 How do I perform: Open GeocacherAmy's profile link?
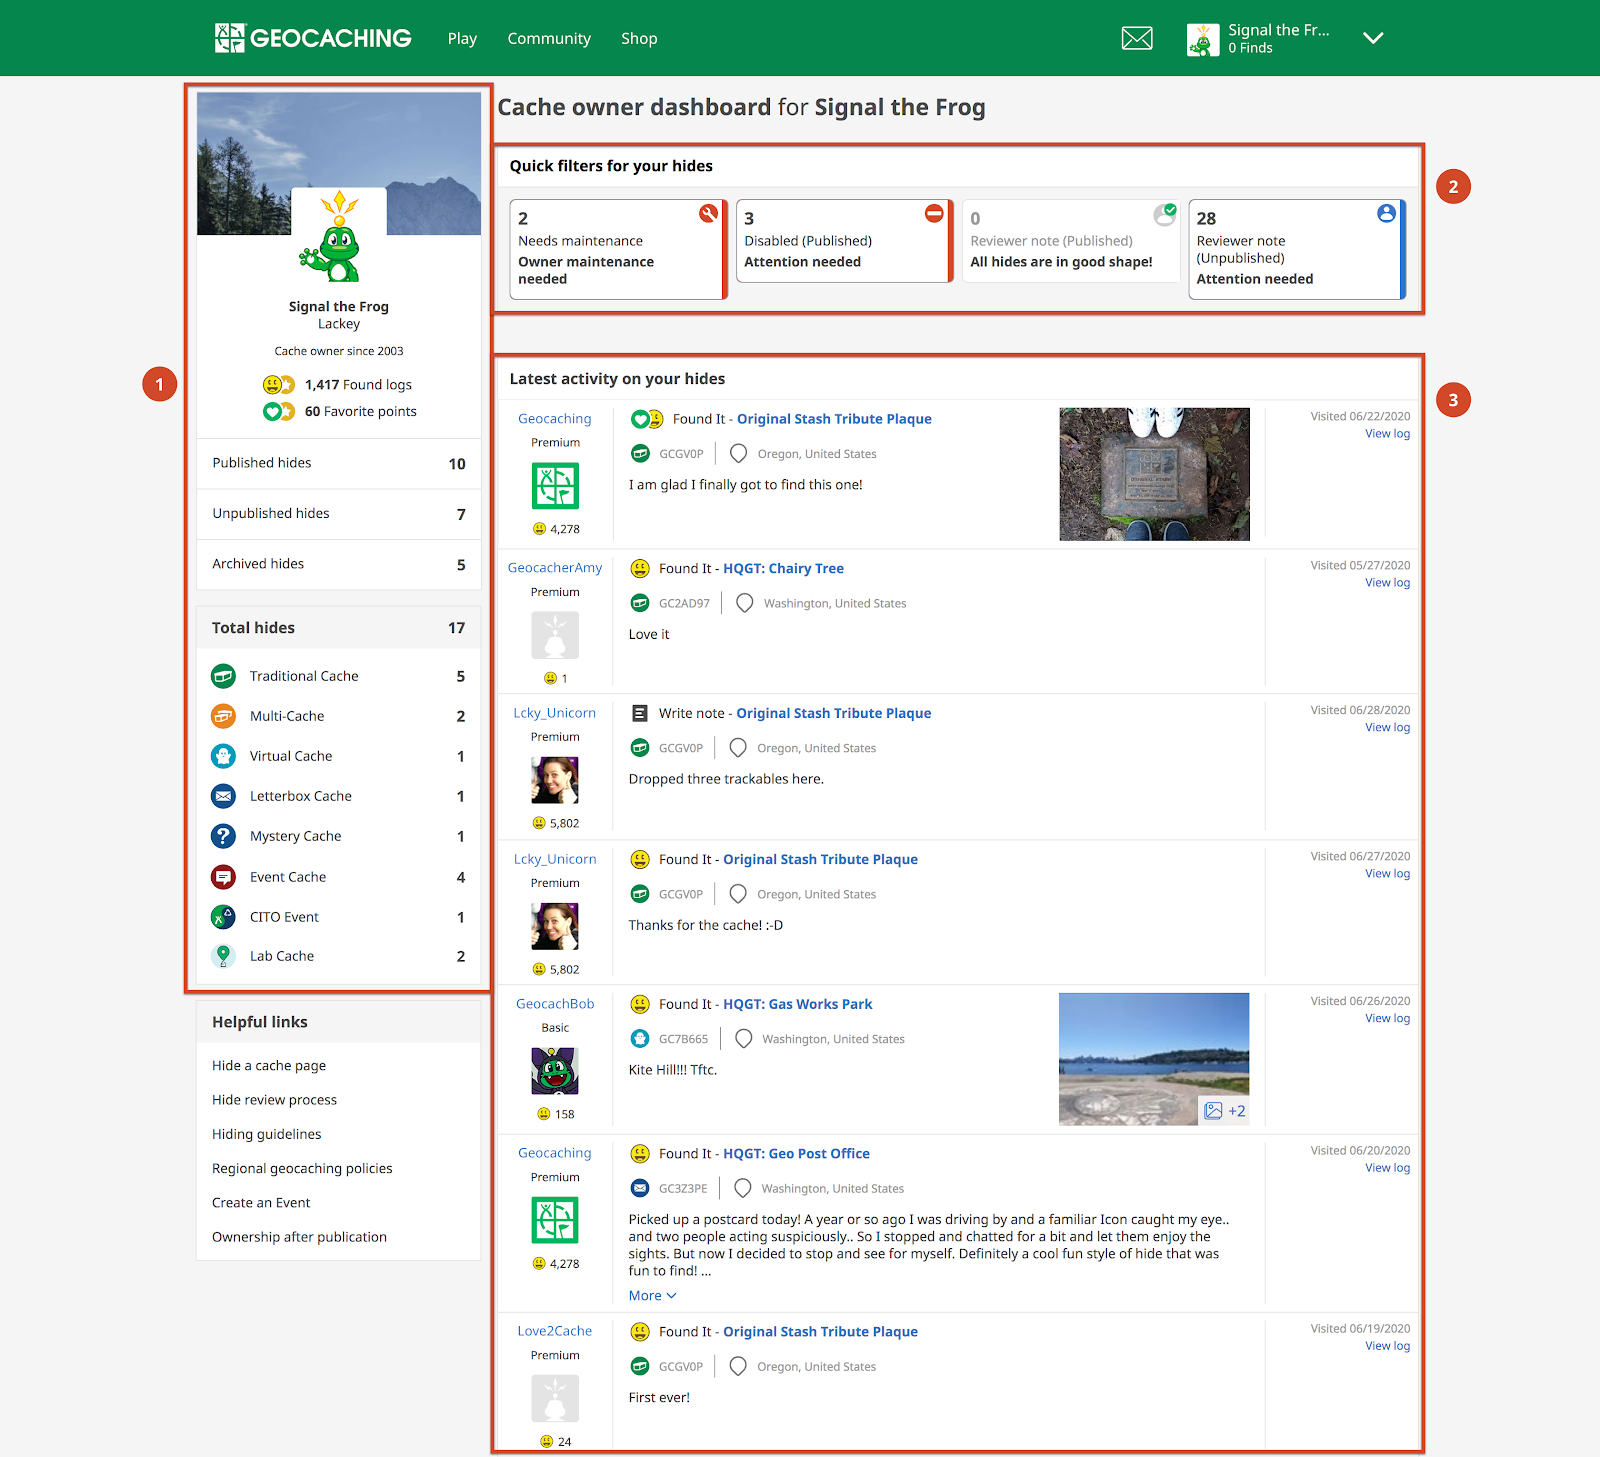(555, 568)
